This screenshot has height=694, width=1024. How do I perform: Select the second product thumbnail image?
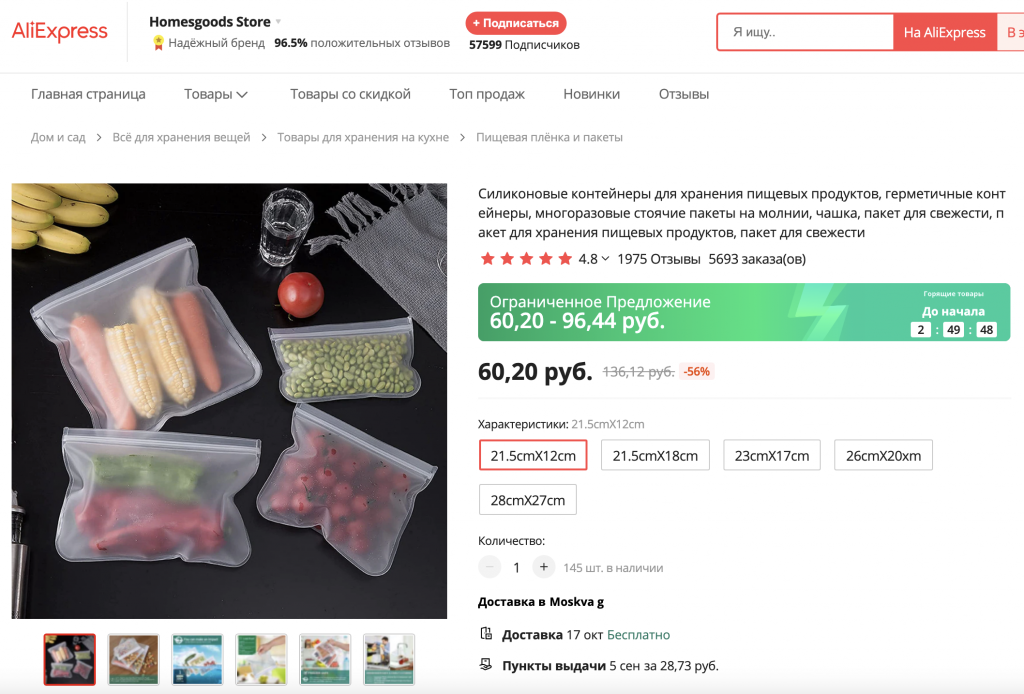(133, 659)
